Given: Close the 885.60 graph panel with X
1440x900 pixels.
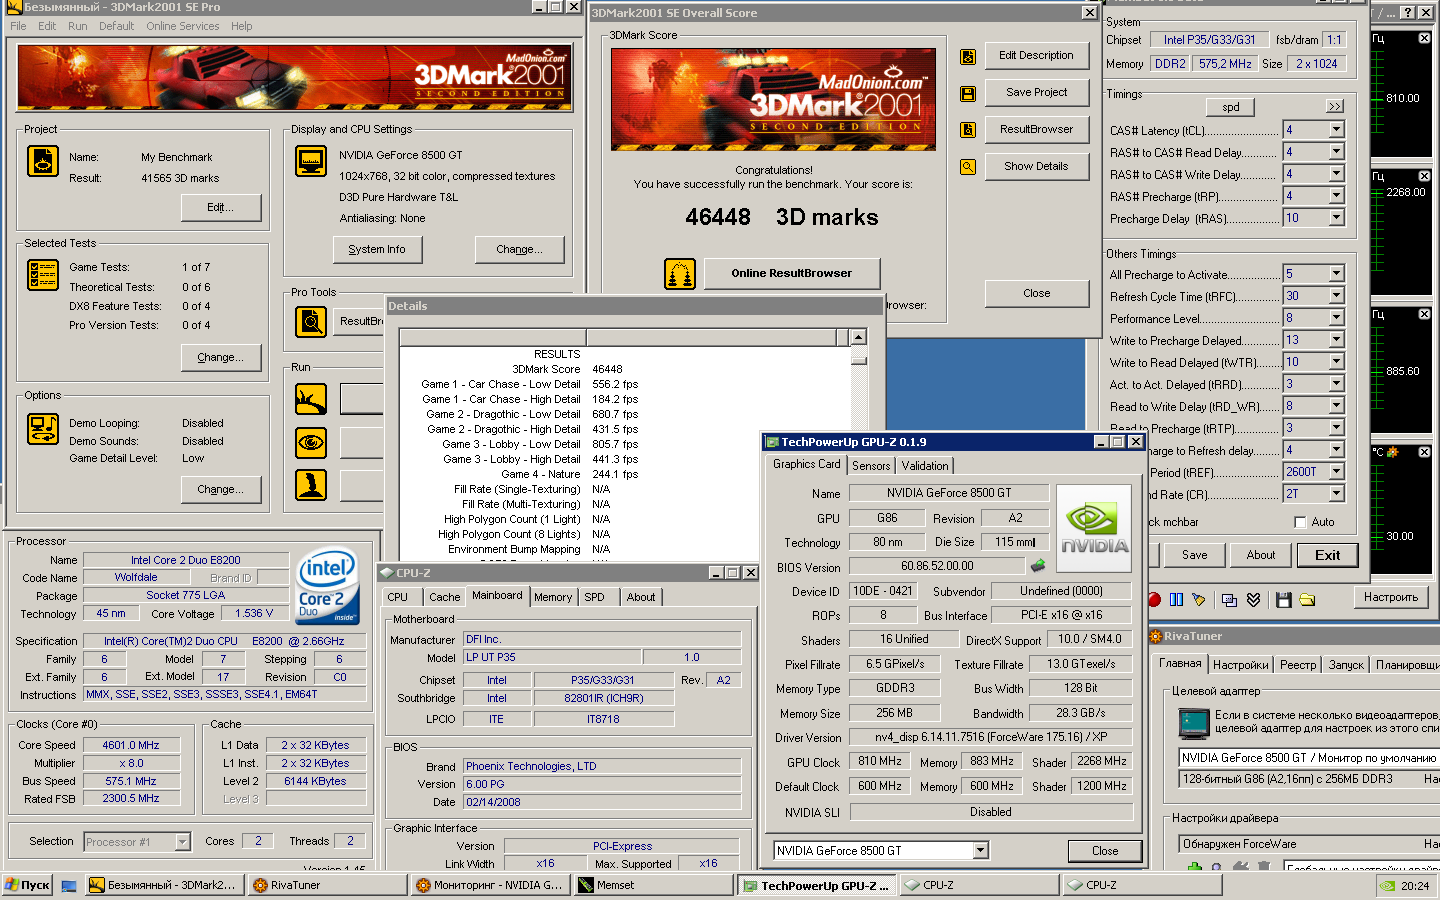Looking at the screenshot, I should (1424, 314).
